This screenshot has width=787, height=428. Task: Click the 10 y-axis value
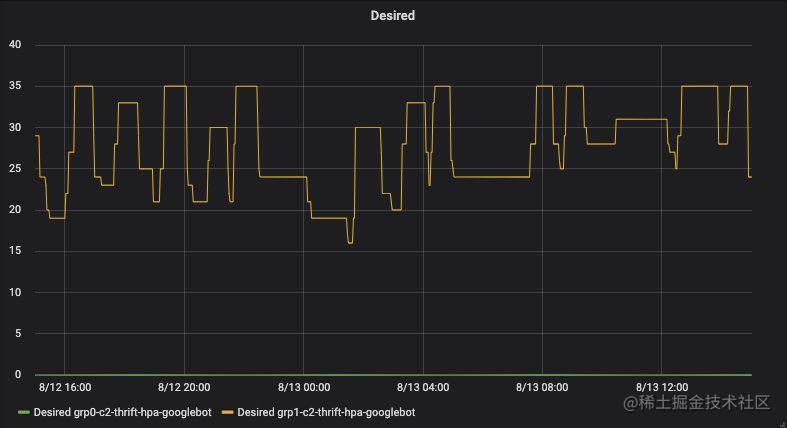pos(15,292)
